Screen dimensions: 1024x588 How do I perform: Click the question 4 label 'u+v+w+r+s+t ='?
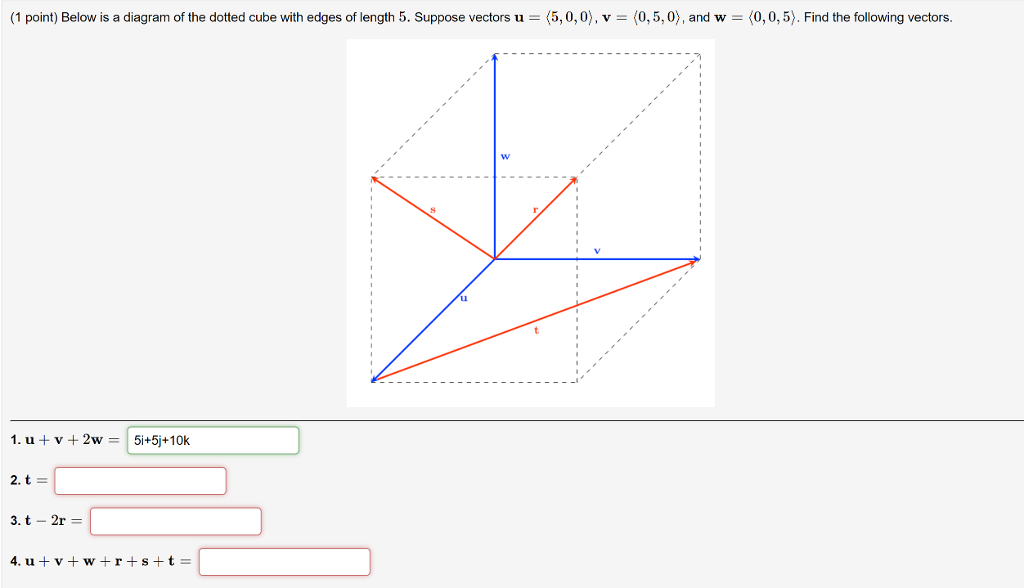point(101,561)
